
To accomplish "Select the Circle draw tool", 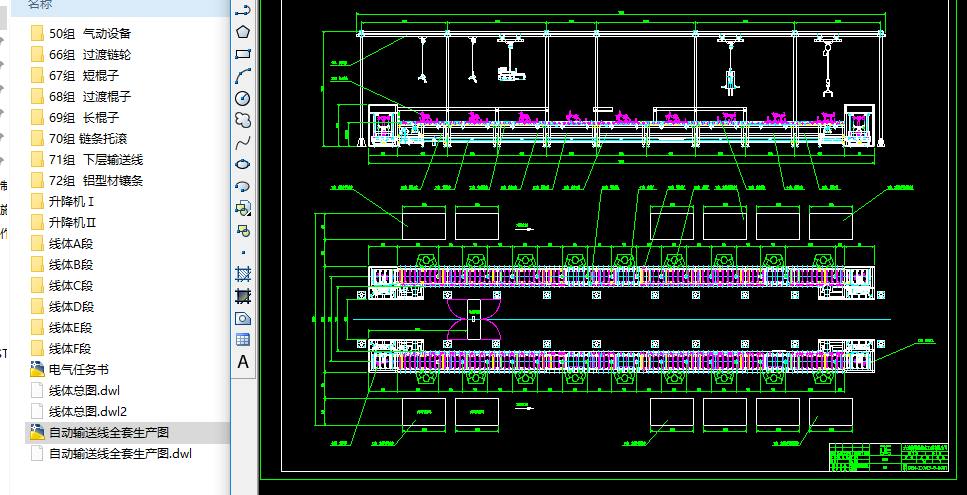I will 243,98.
